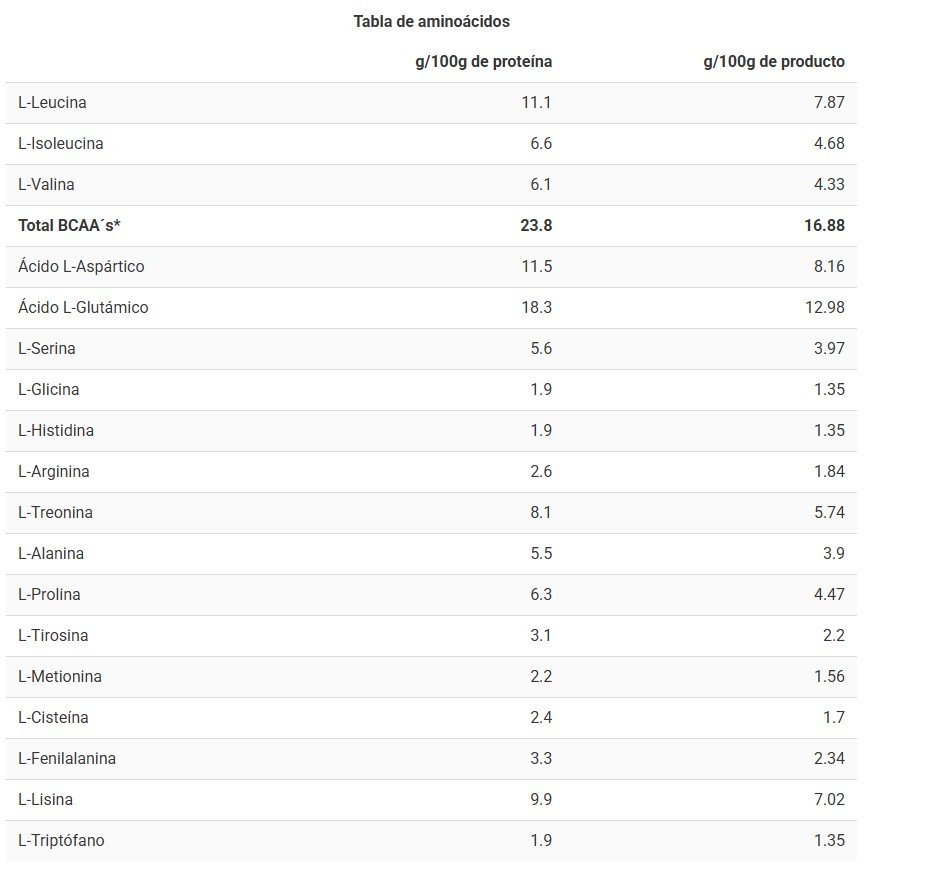Select the L-Valina row name

(x=46, y=185)
